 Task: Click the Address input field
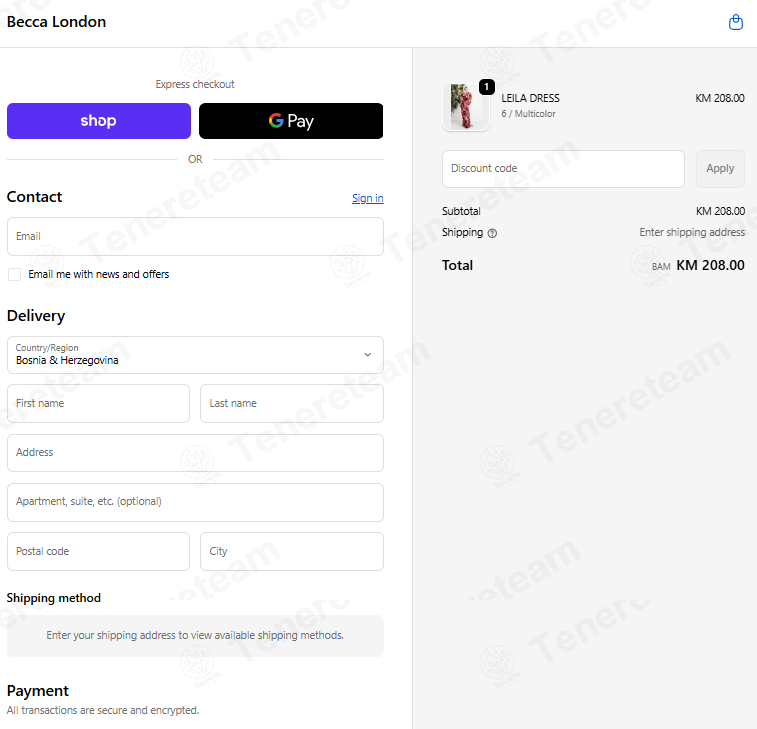(196, 453)
